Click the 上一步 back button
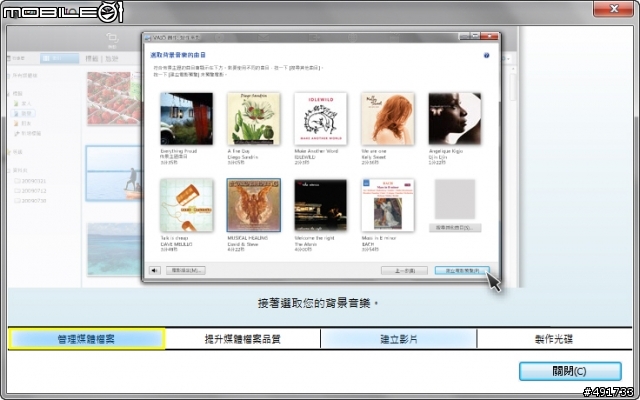The image size is (640, 400). [x=404, y=271]
